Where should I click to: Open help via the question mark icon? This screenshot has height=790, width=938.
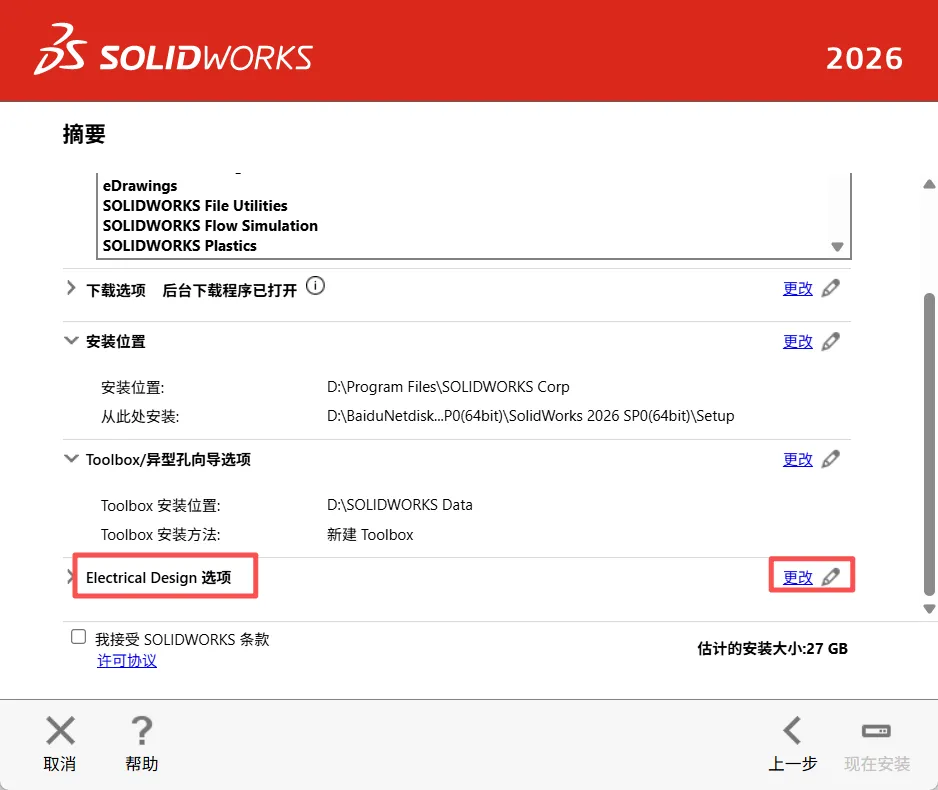[x=142, y=730]
